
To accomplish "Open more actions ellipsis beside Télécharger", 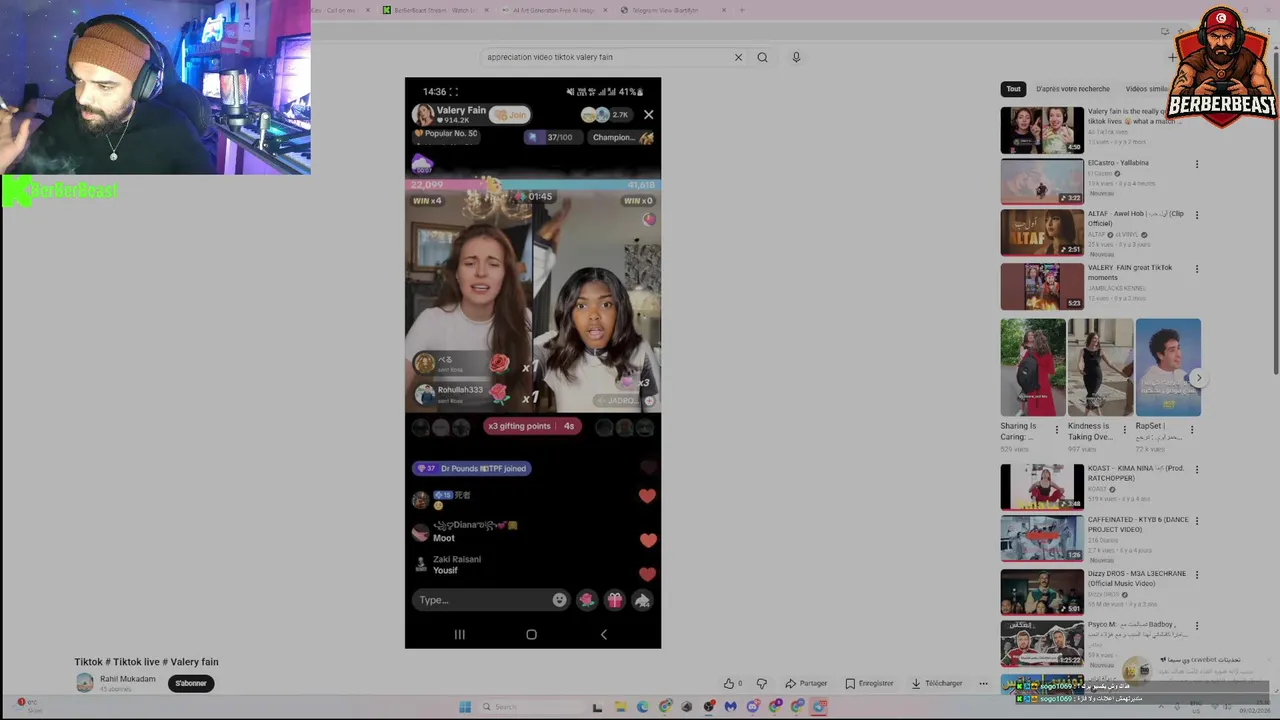I will (983, 683).
